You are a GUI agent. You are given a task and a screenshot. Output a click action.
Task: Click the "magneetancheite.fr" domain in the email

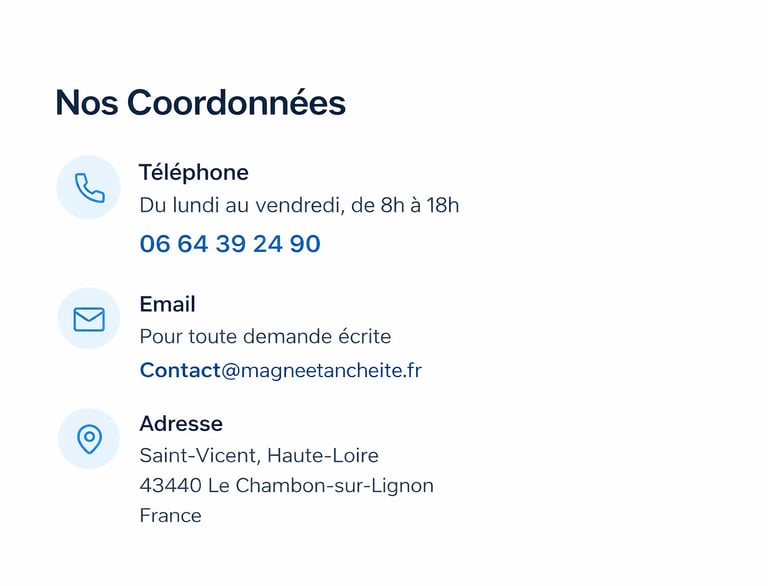click(332, 370)
